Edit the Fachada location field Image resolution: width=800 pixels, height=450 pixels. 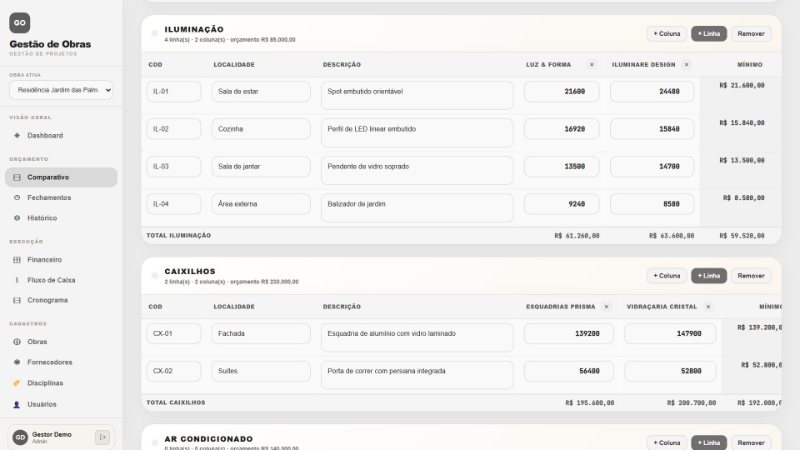point(261,334)
